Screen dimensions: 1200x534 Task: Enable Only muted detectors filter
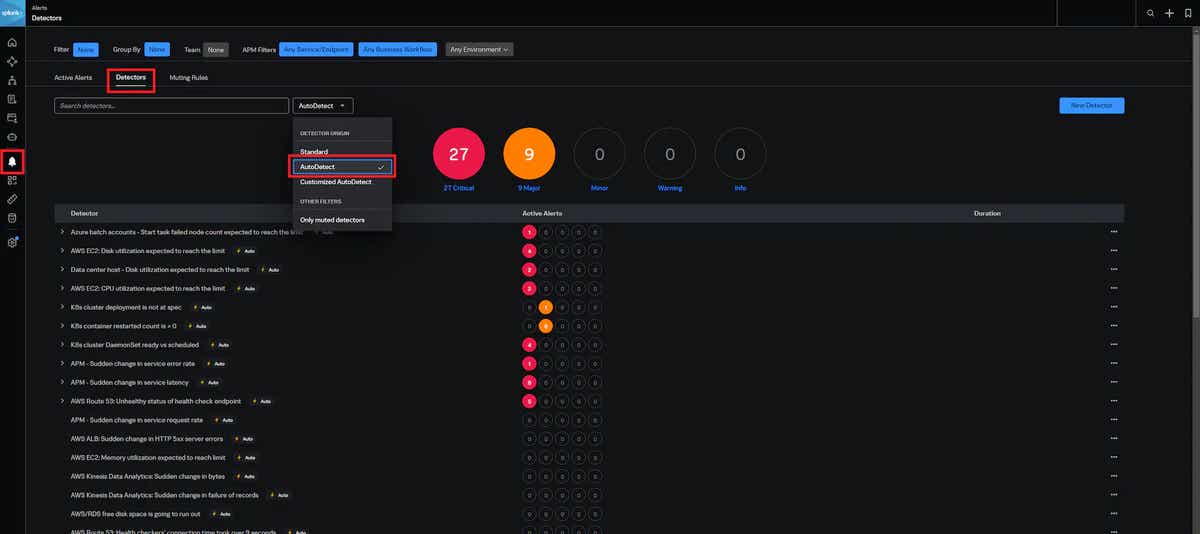click(332, 220)
